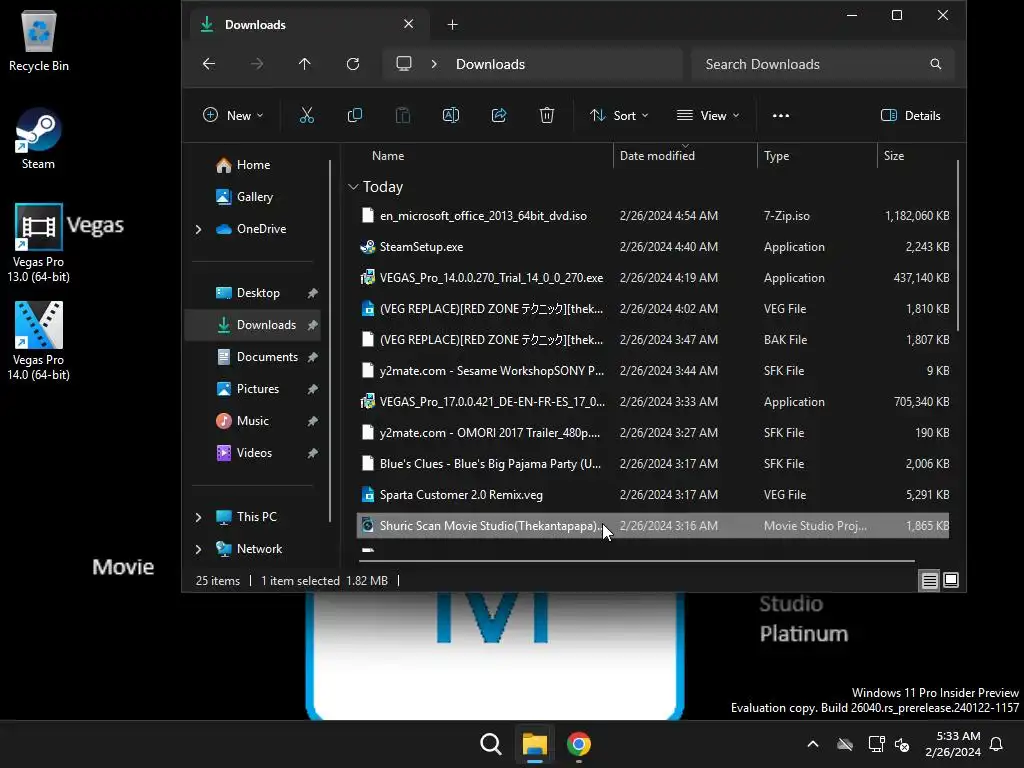The height and width of the screenshot is (768, 1024).
Task: Open Music in navigation pane
Action: (x=242, y=421)
